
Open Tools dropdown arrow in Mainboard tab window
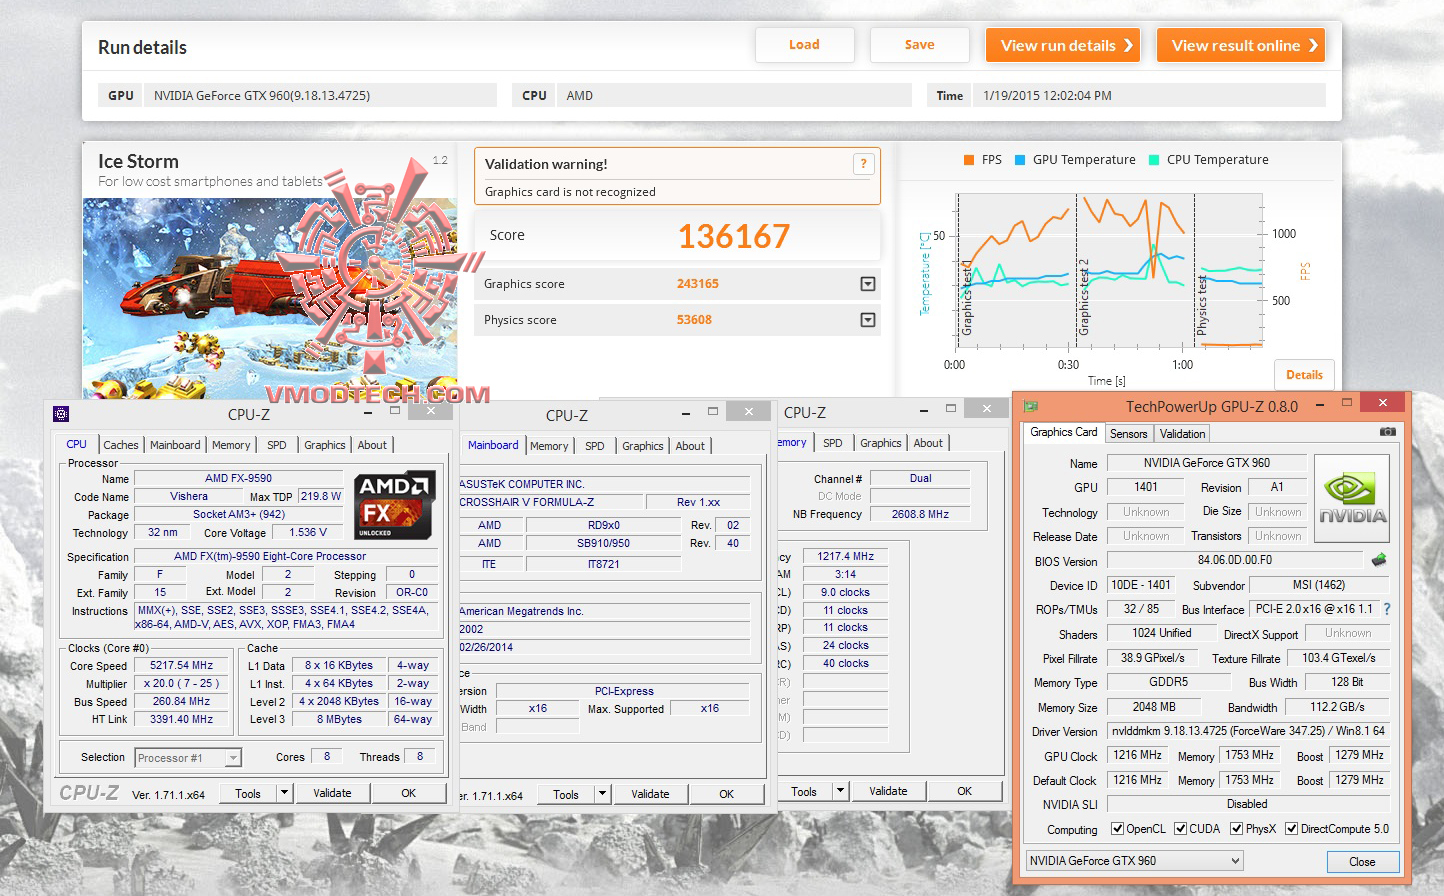click(x=602, y=794)
